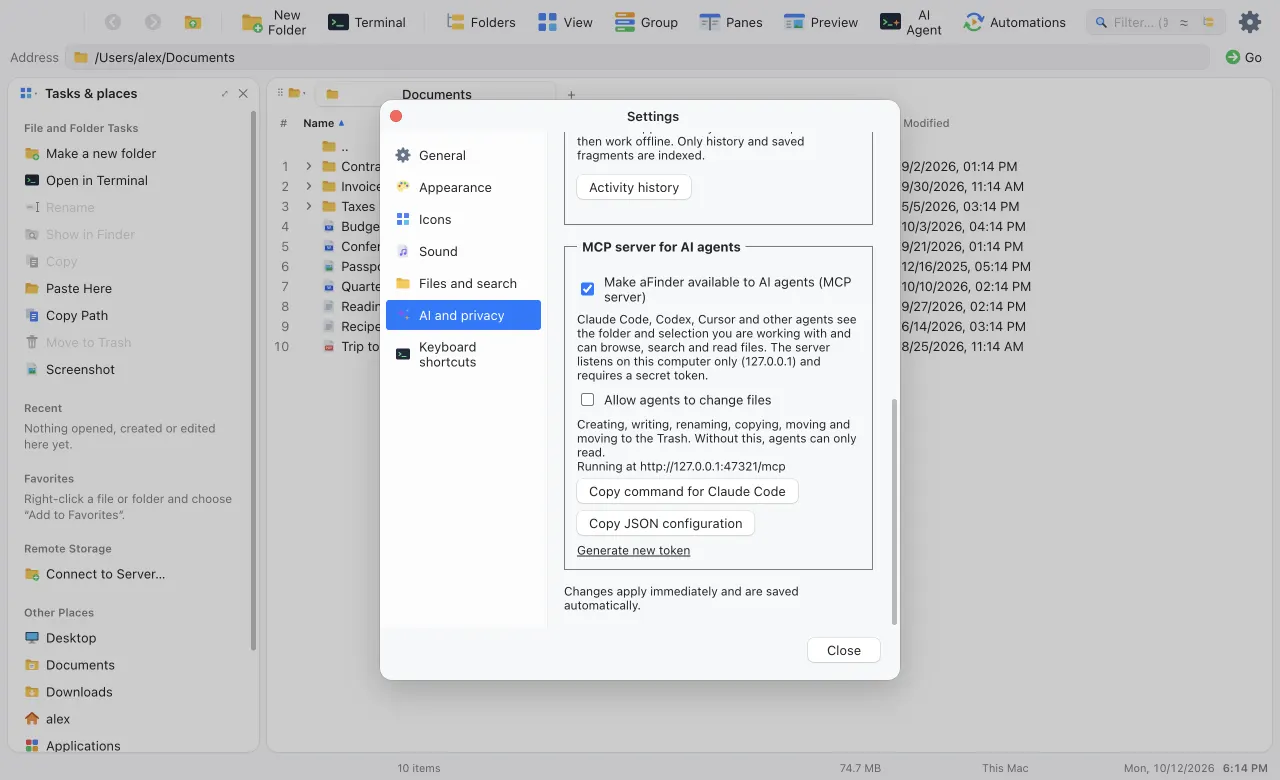The width and height of the screenshot is (1280, 780).
Task: Select Sound in Settings sidebar
Action: tap(463, 251)
